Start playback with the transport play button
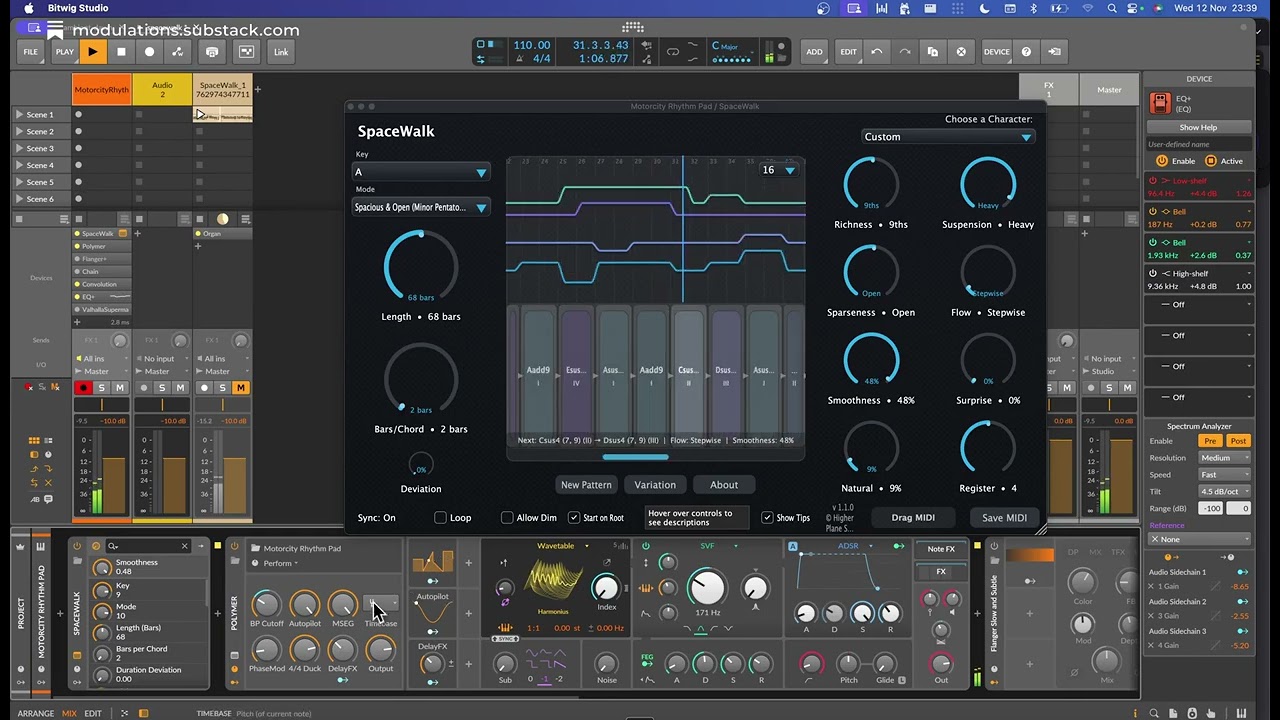Viewport: 1280px width, 720px height. (x=92, y=52)
